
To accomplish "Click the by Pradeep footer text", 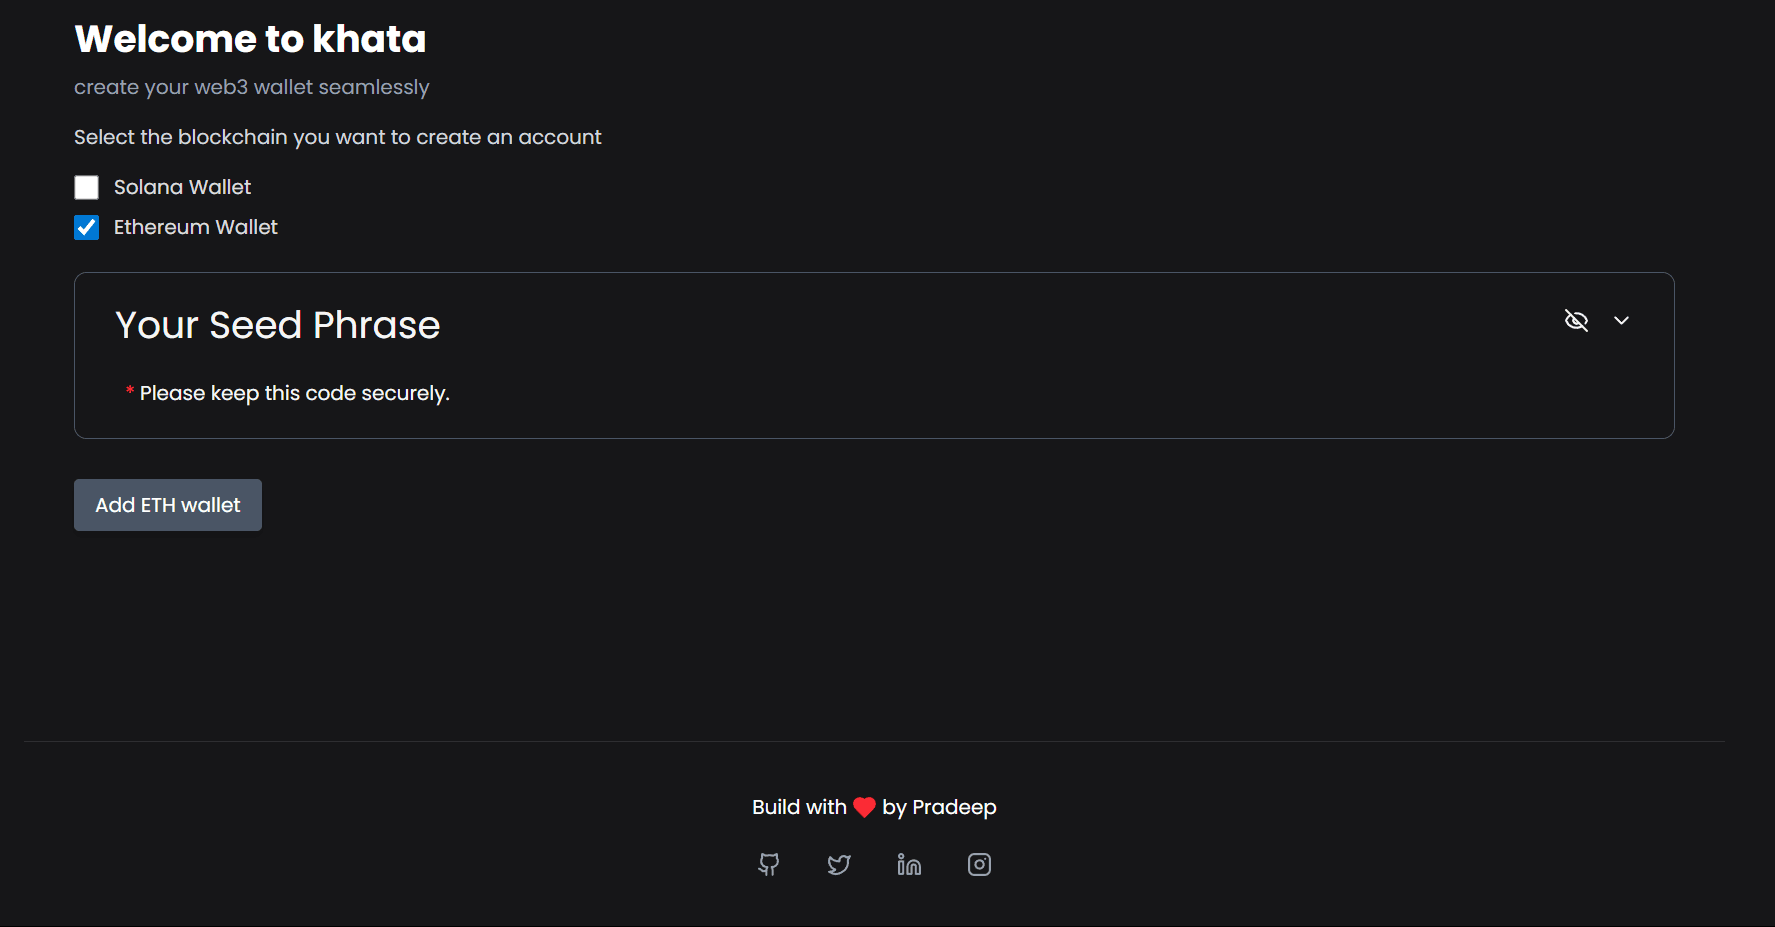I will 939,807.
